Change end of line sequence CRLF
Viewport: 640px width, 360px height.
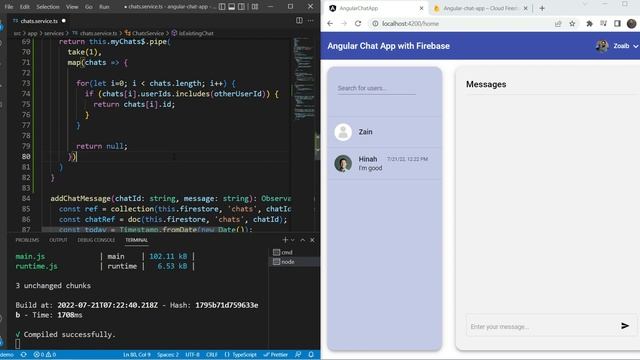pos(211,355)
